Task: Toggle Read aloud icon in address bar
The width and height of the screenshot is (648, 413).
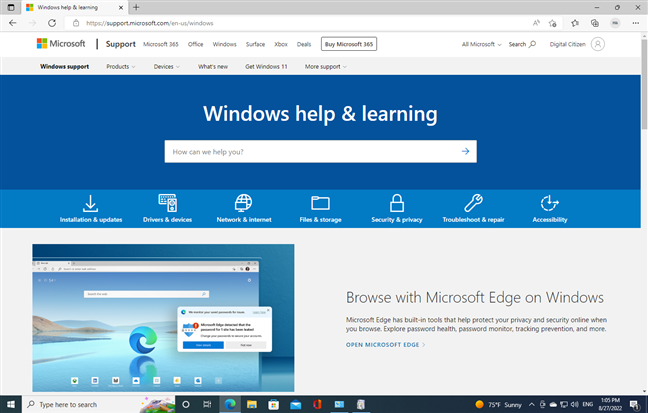Action: tap(536, 23)
